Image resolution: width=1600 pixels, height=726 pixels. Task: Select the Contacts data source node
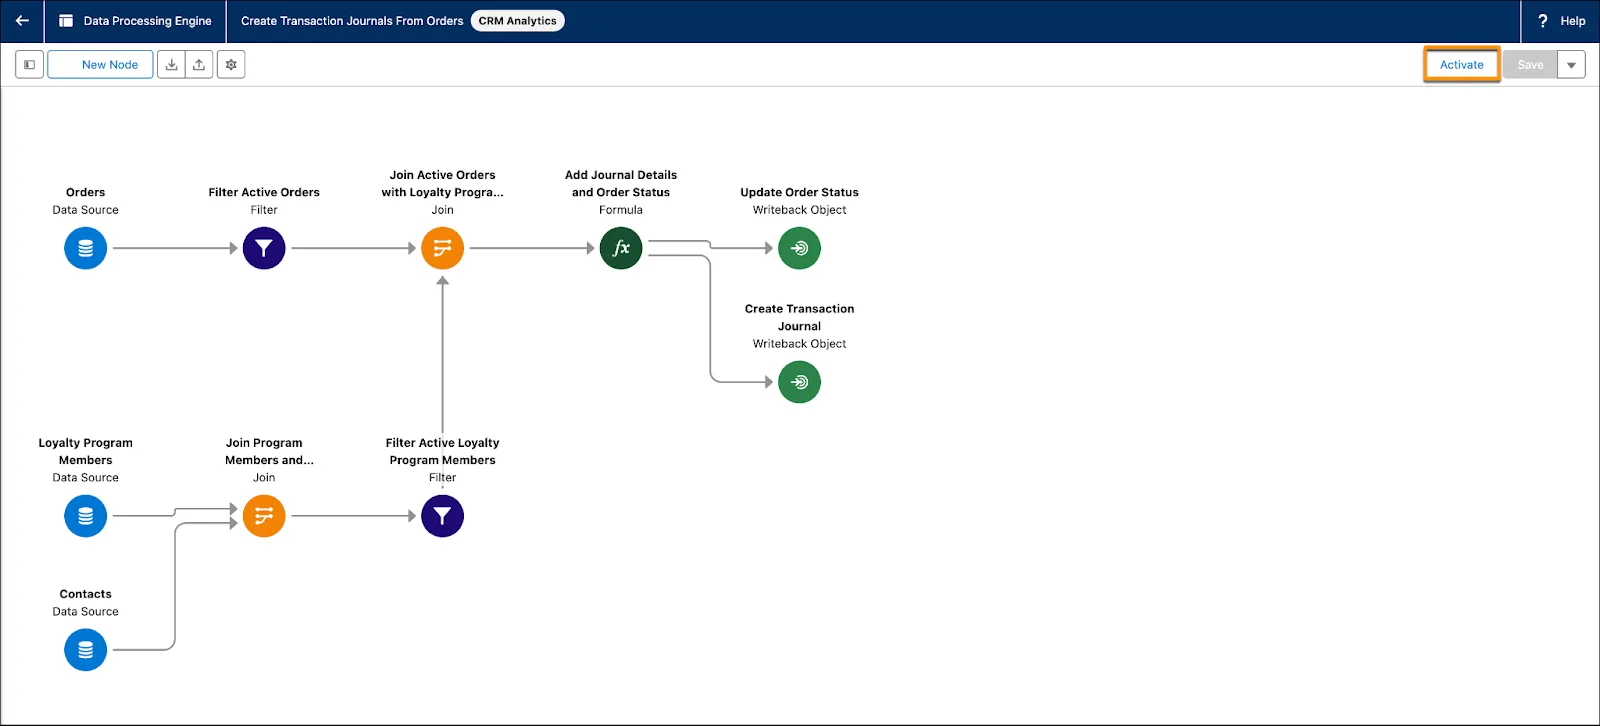pos(86,650)
